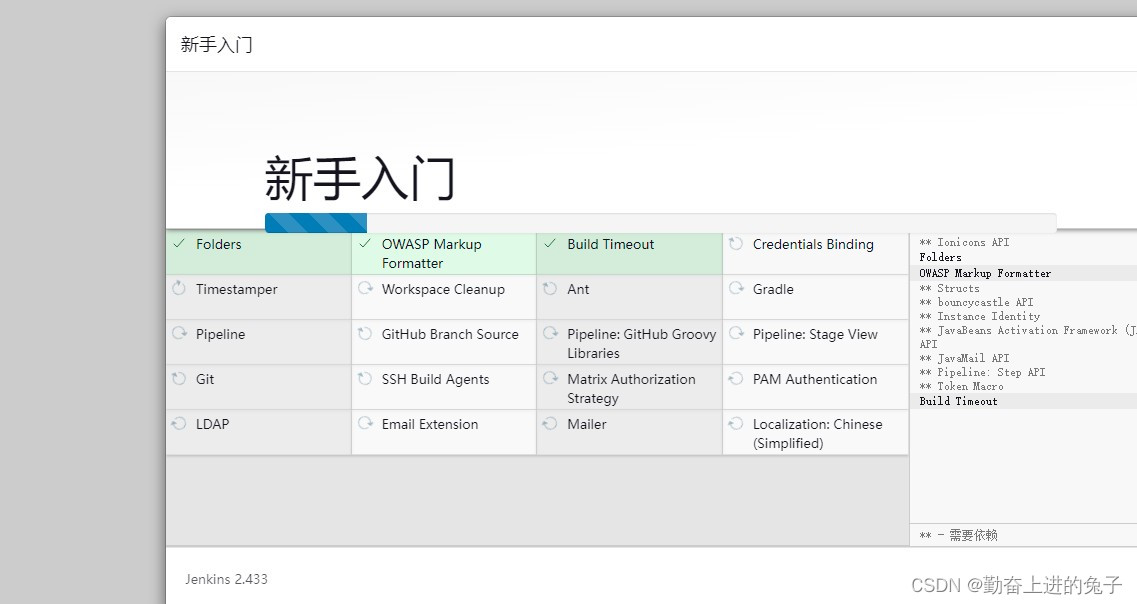Click the spinner icon for SSH Build Agents
This screenshot has width=1137, height=604.
tap(365, 378)
